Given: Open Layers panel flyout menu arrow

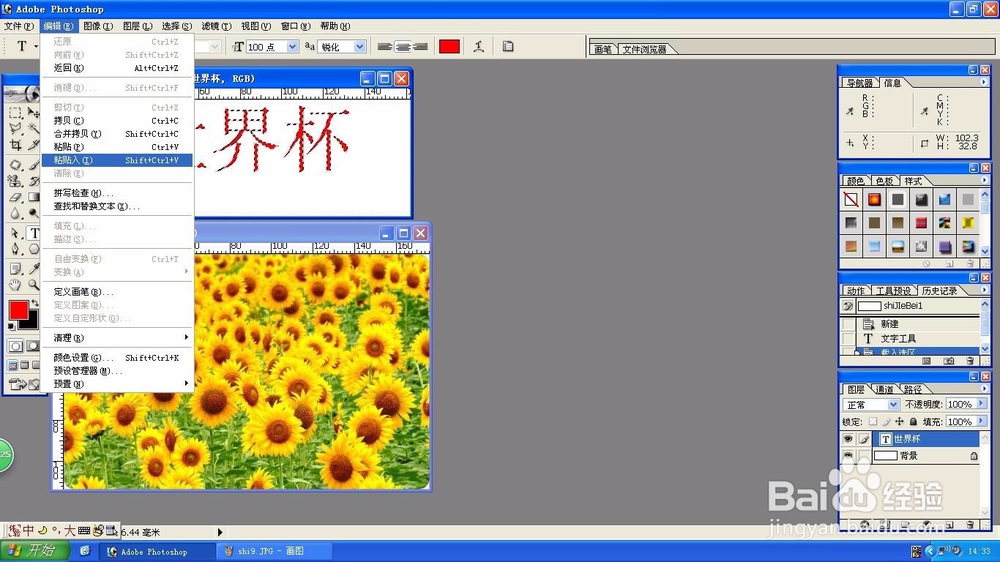Looking at the screenshot, I should pyautogui.click(x=984, y=388).
